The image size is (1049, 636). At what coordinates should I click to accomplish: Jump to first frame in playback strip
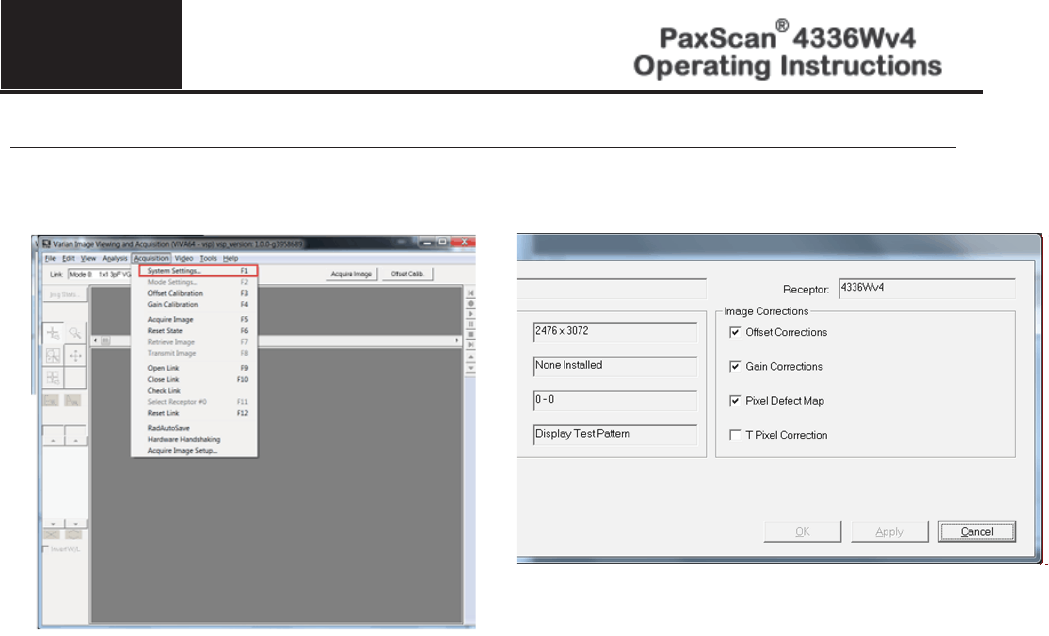471,293
